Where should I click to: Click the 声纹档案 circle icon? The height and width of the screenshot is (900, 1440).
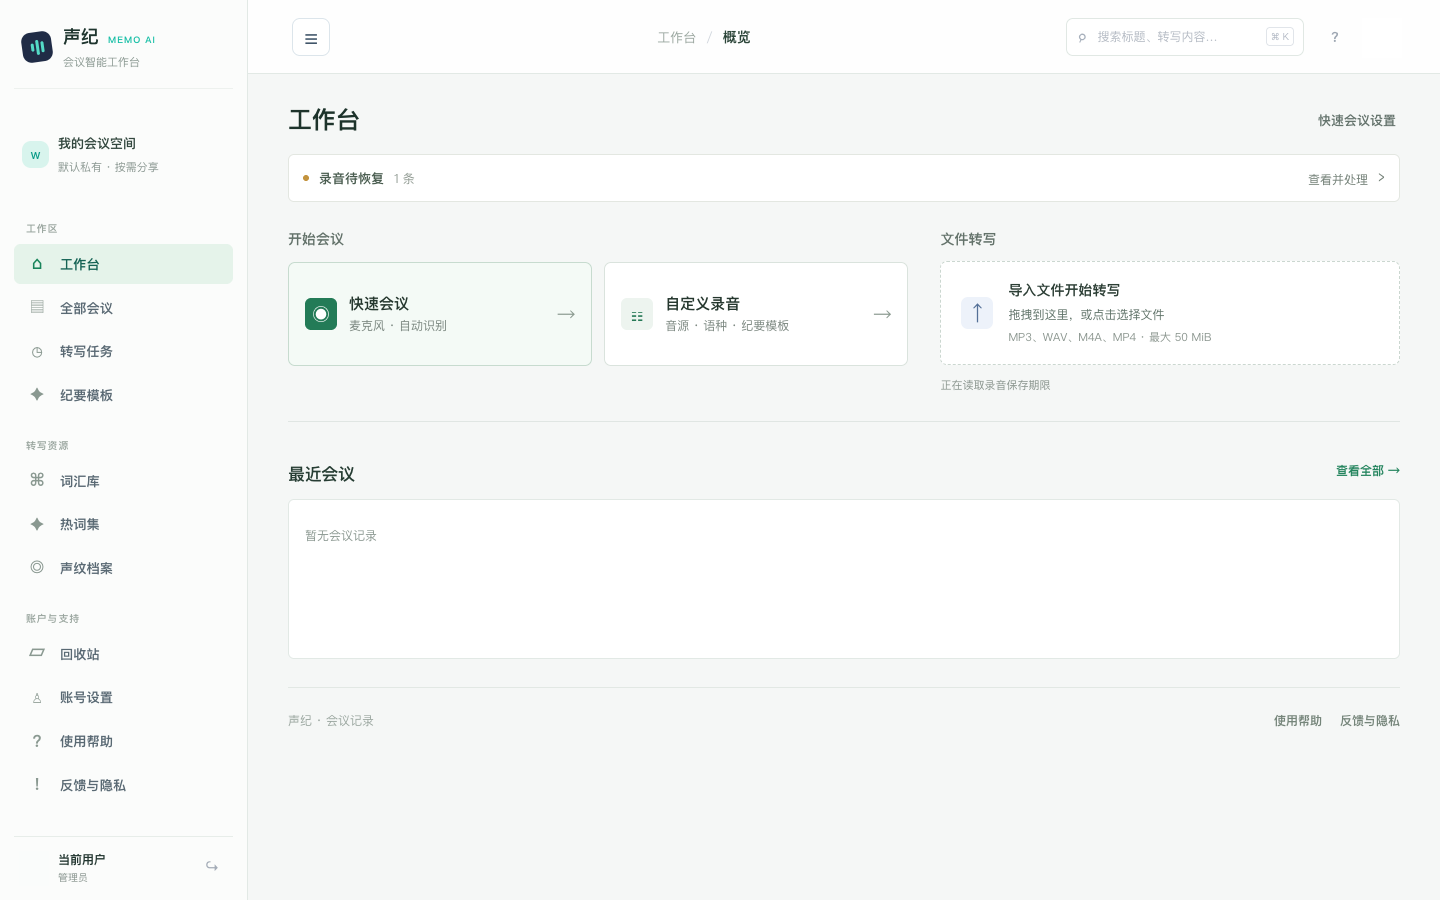coord(37,567)
